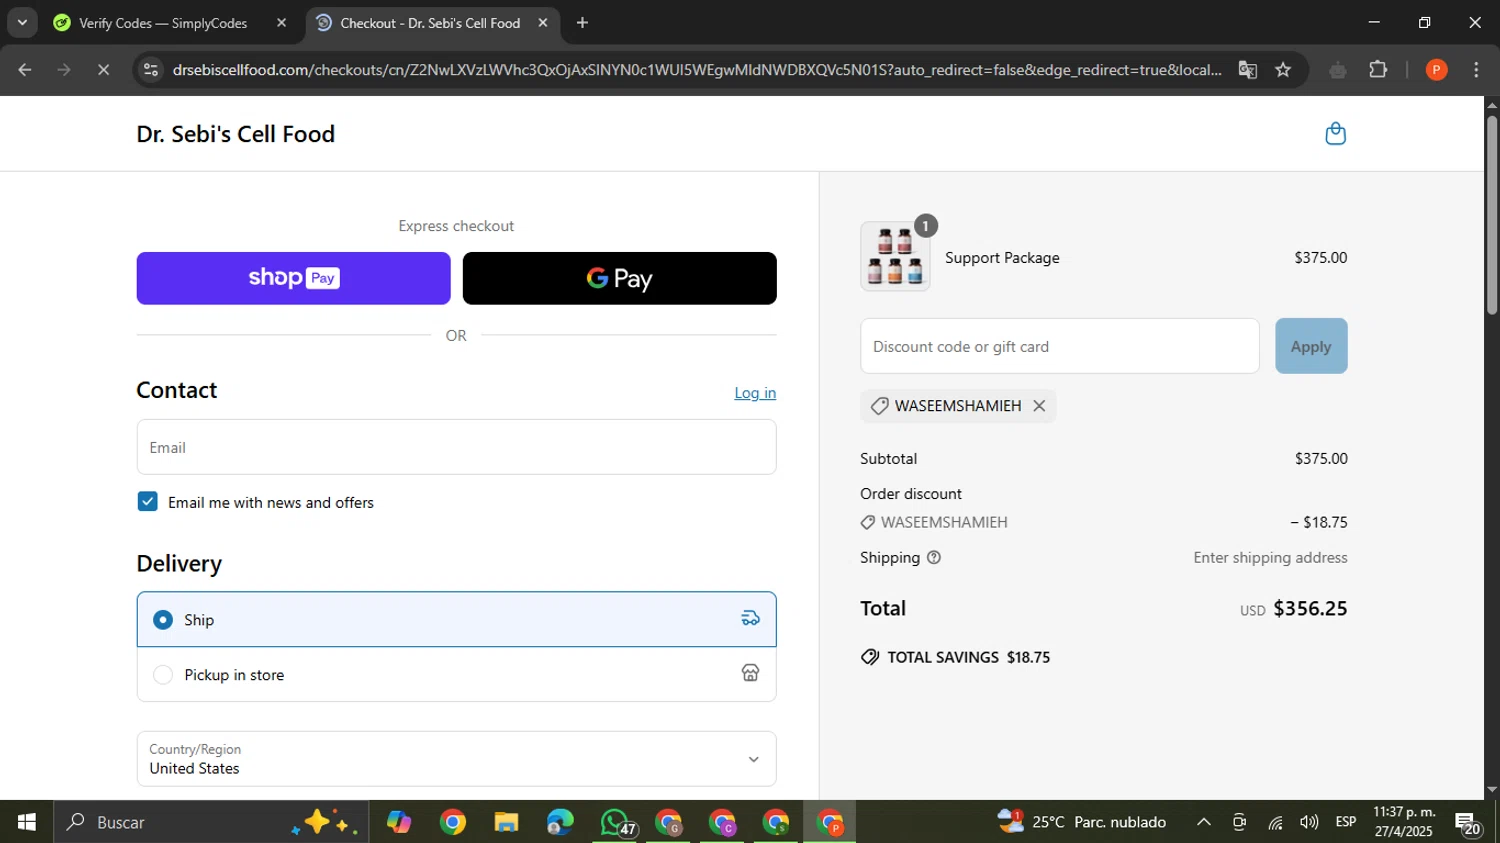Click the USD $356.25 total amount

pyautogui.click(x=1294, y=608)
